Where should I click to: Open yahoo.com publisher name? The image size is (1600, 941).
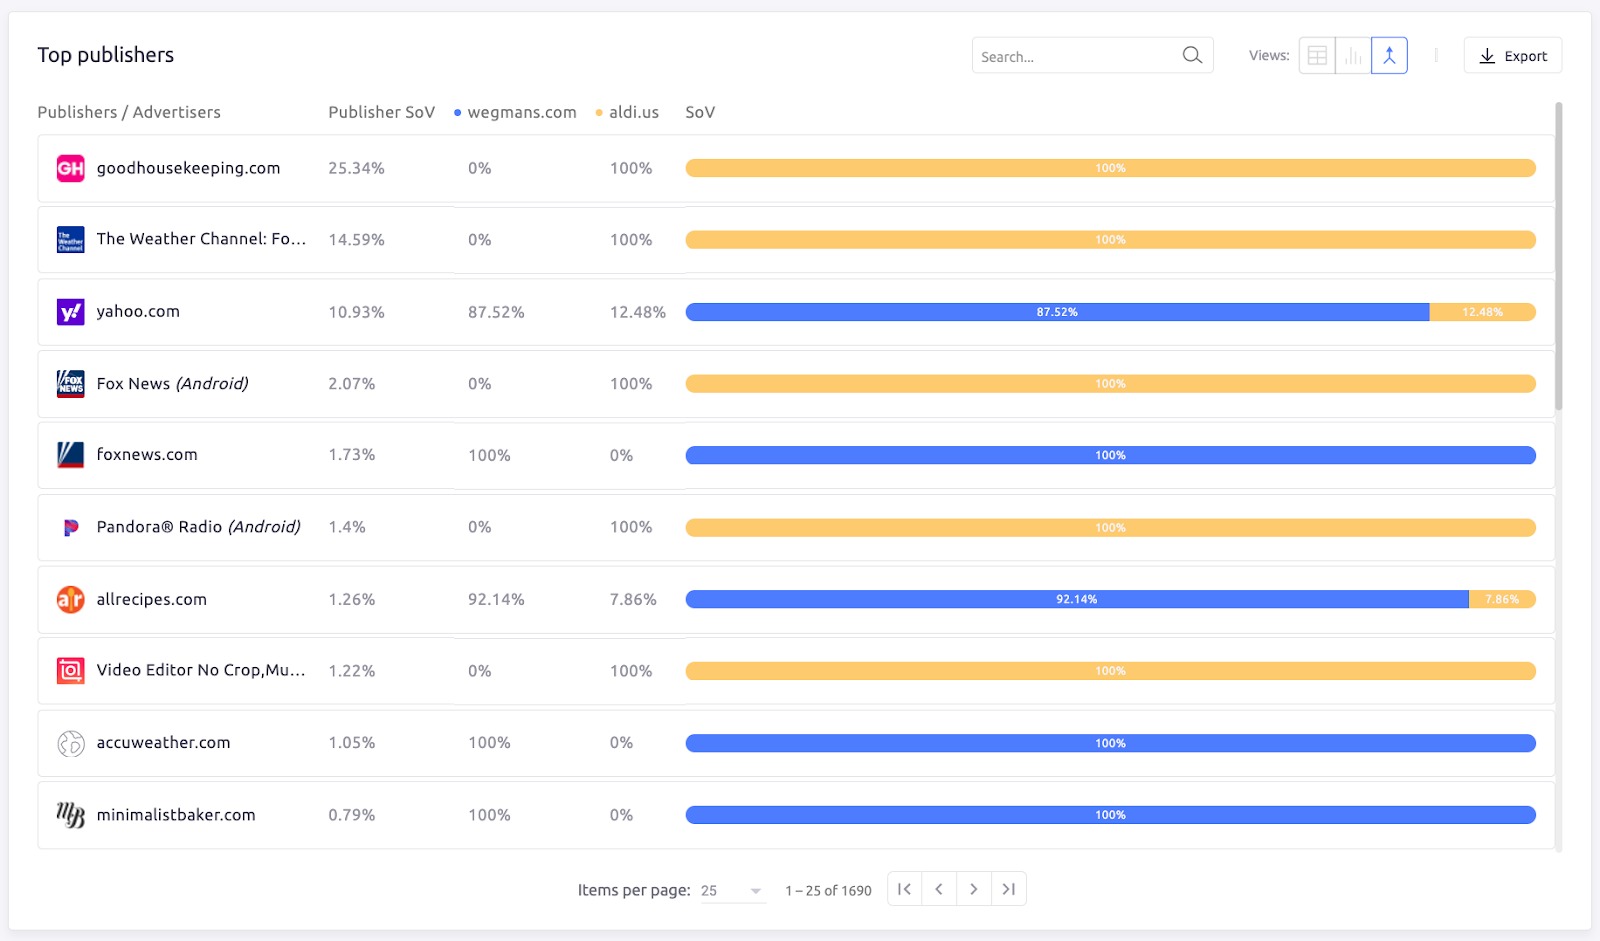[x=138, y=312]
